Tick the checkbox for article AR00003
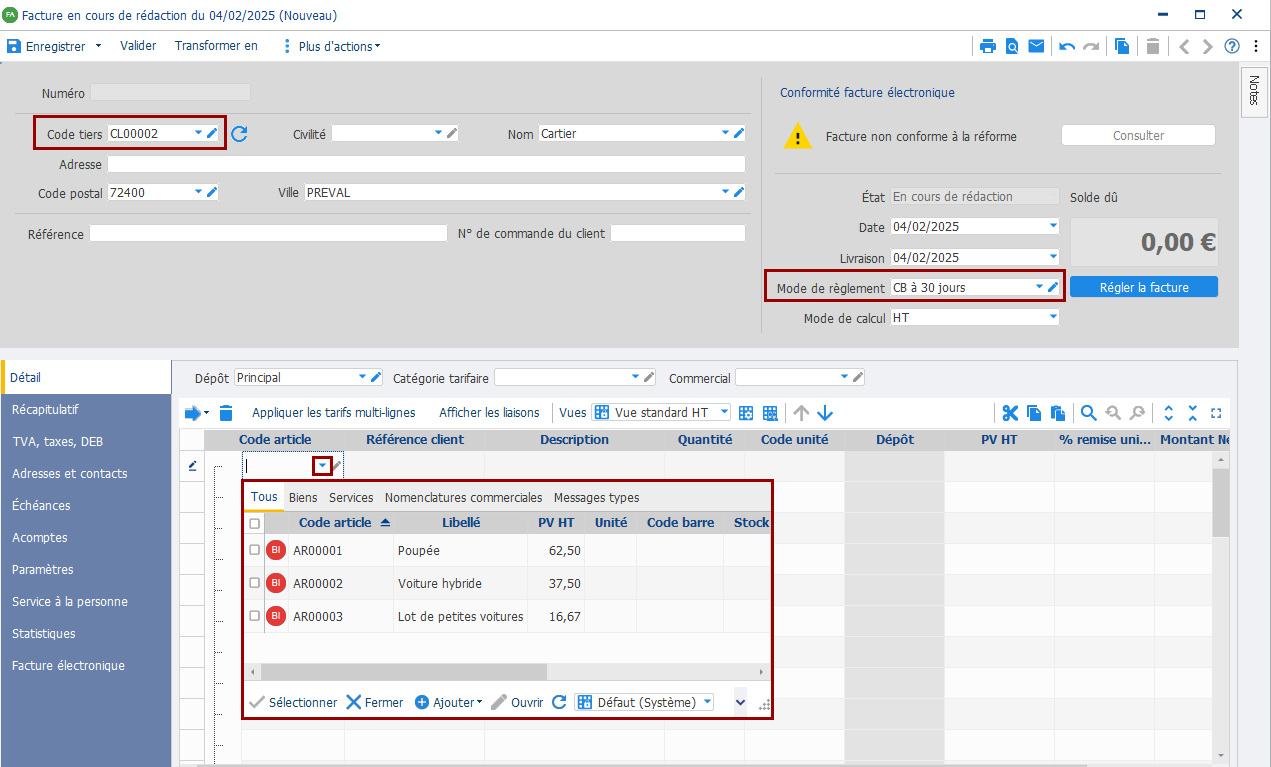This screenshot has width=1271, height=767. (x=254, y=616)
